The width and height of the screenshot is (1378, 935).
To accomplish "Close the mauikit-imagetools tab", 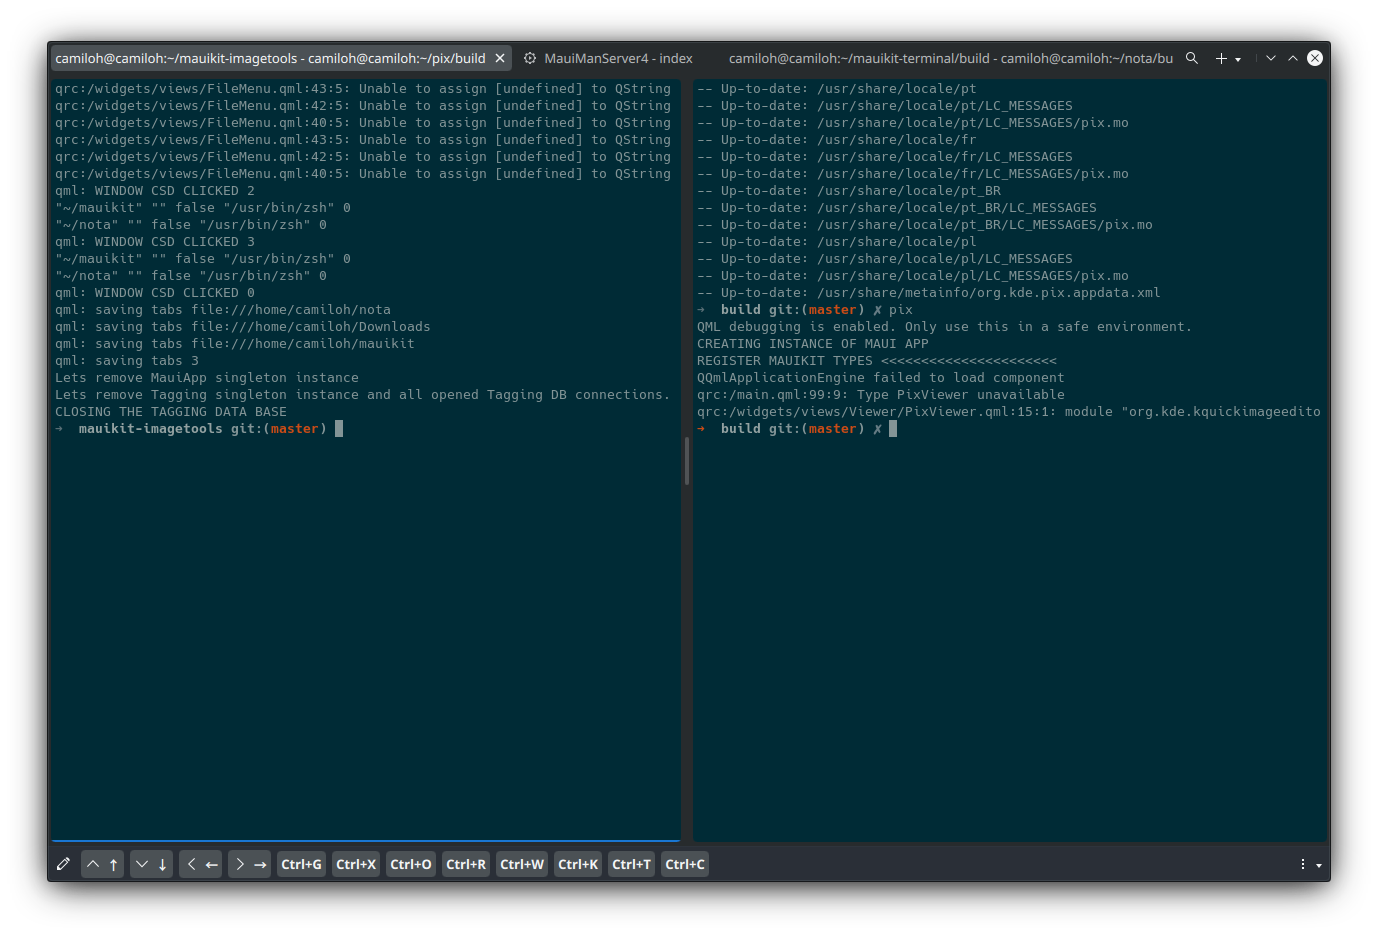I will point(500,58).
